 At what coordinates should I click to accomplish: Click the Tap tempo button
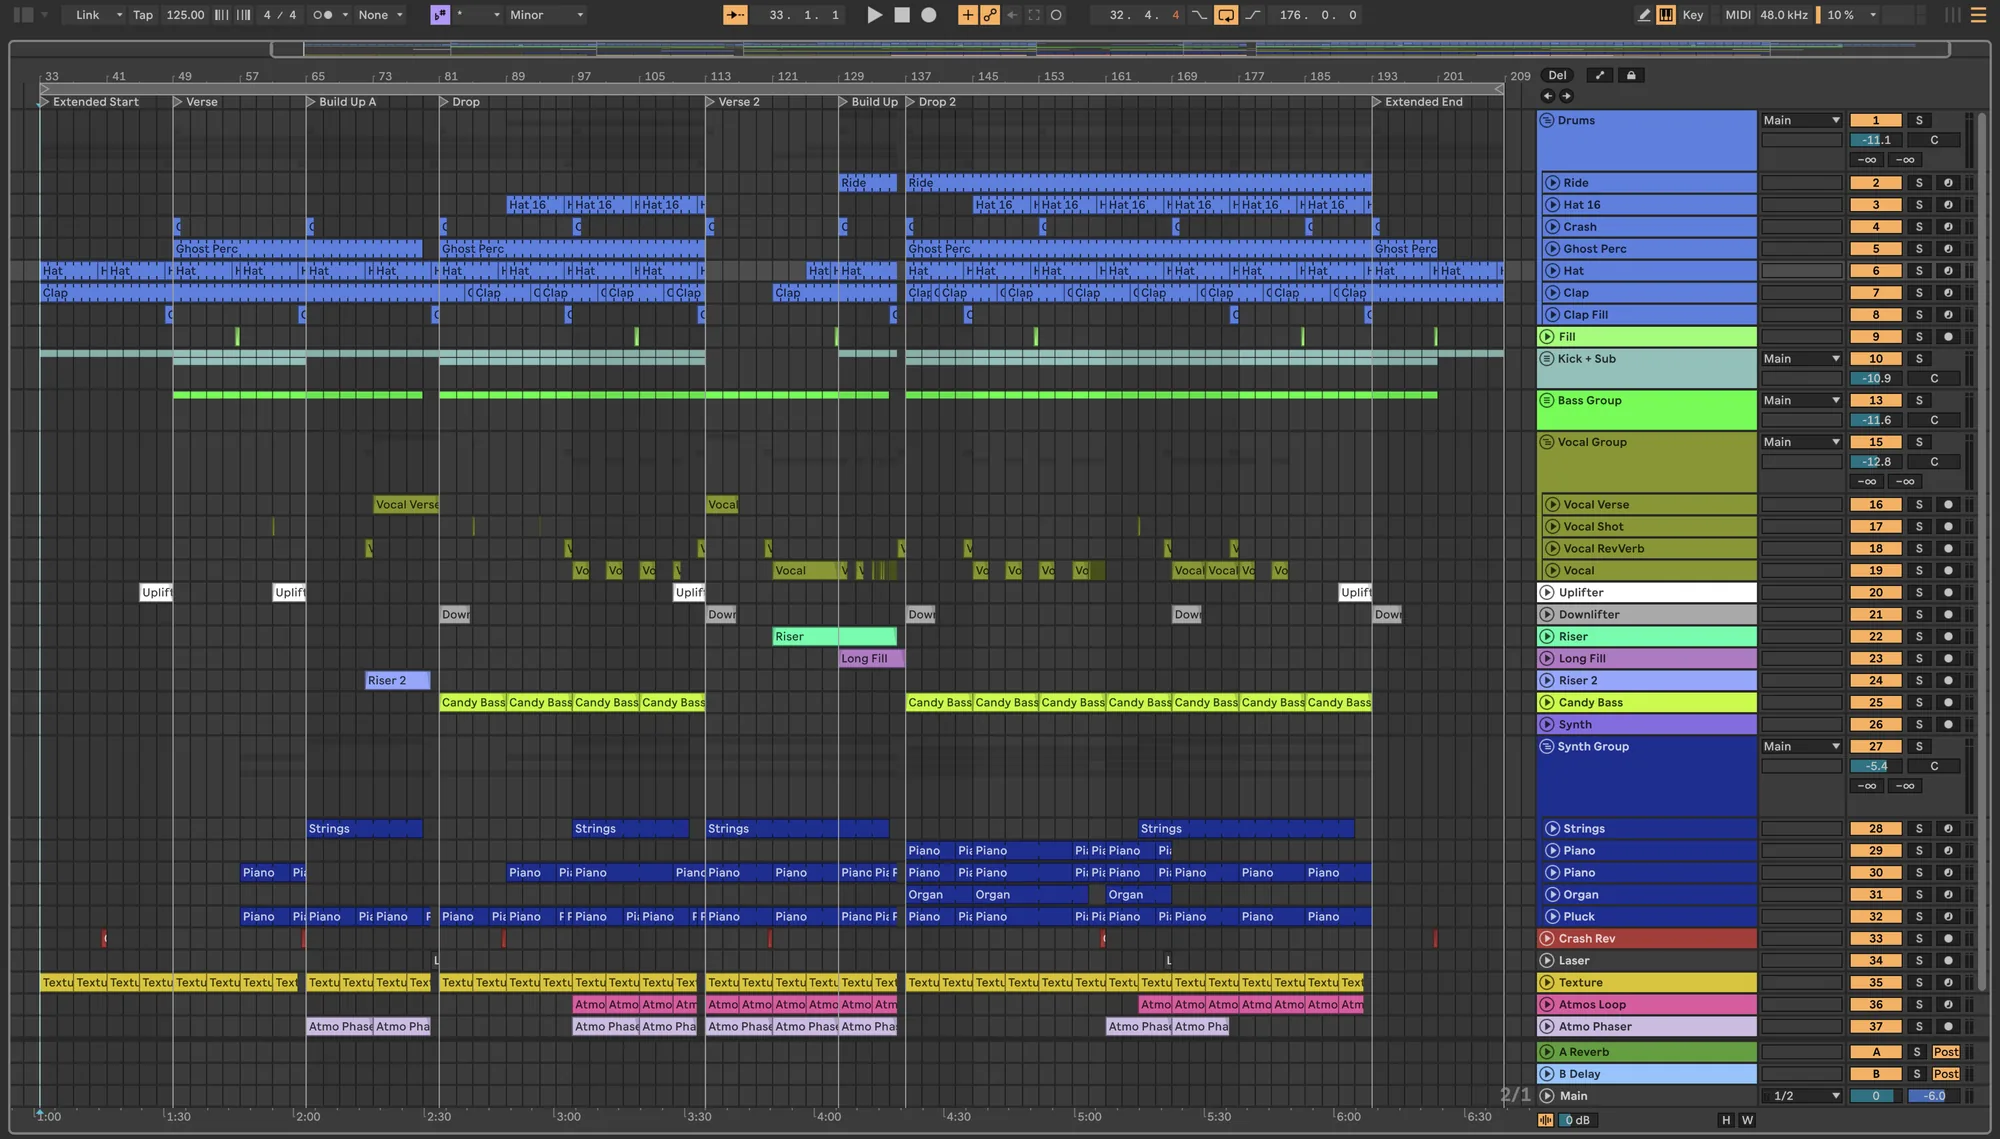coord(143,15)
